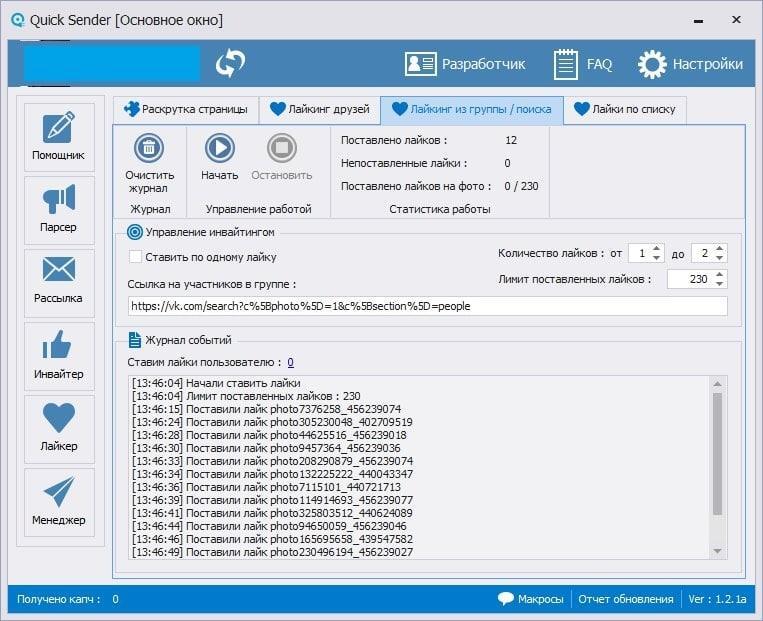Click the disabled Остановить stop button
Screen dimensions: 763x621
282,157
